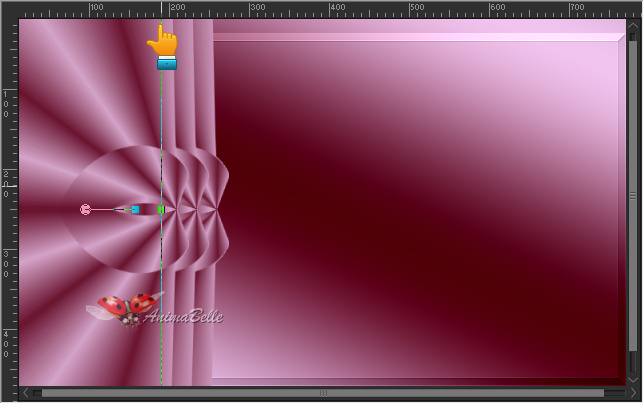The height and width of the screenshot is (404, 644).
Task: Click the scroll down arrow of vertical scrollbar
Action: tap(633, 380)
